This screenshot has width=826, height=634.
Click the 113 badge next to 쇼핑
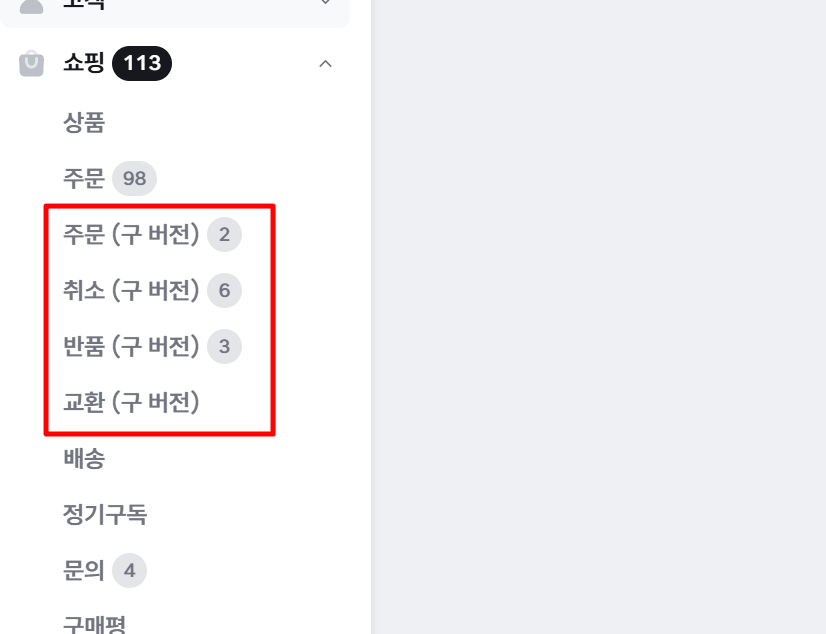[142, 64]
